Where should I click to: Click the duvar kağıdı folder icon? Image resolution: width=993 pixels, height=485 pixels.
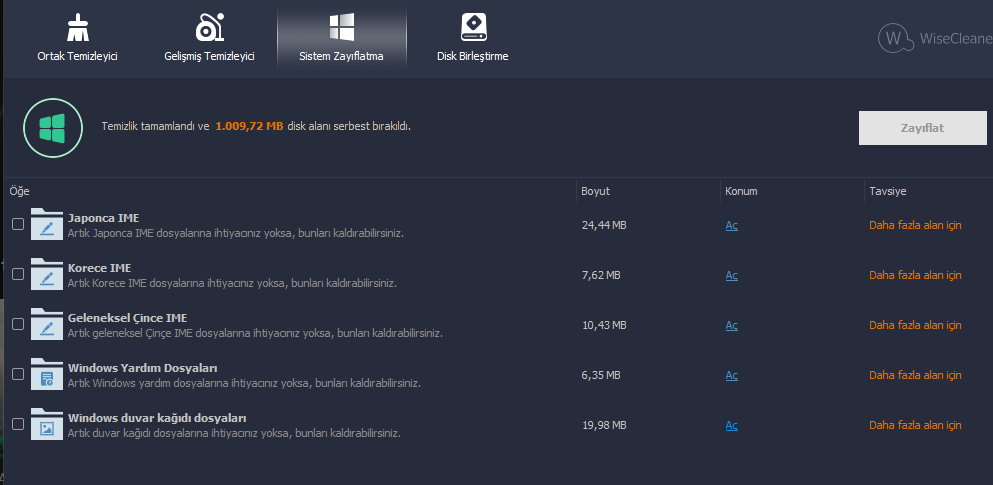tap(47, 424)
